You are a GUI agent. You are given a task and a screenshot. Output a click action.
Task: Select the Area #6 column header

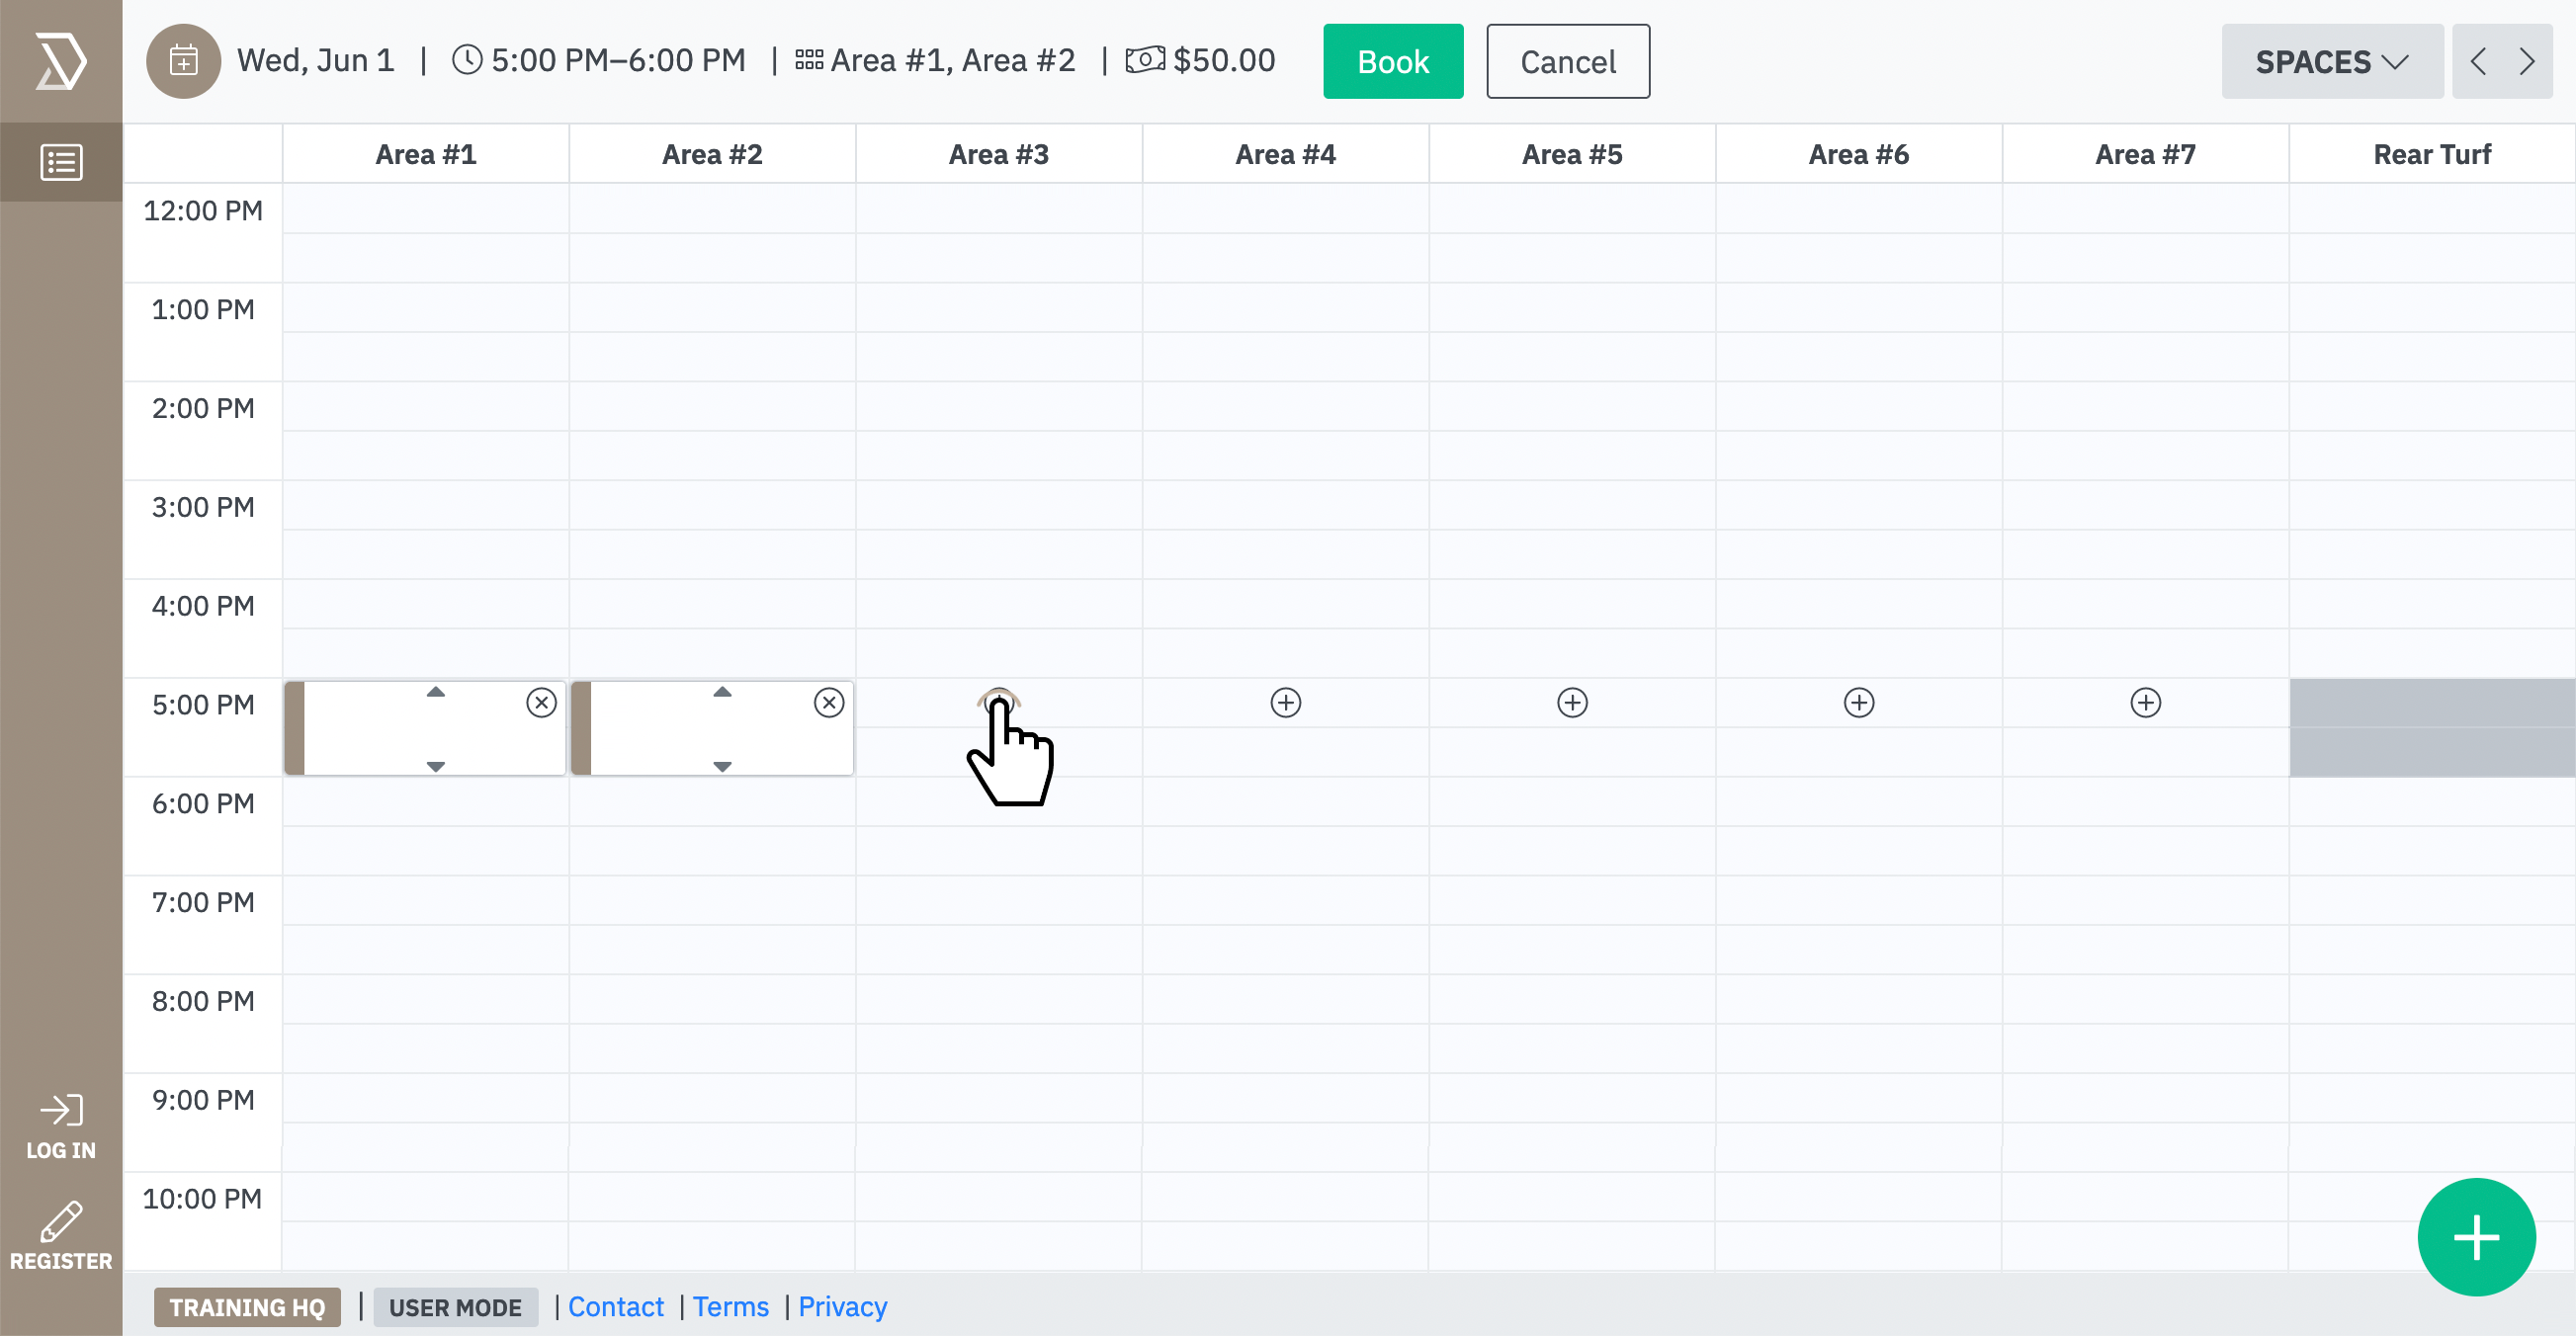coord(1859,154)
